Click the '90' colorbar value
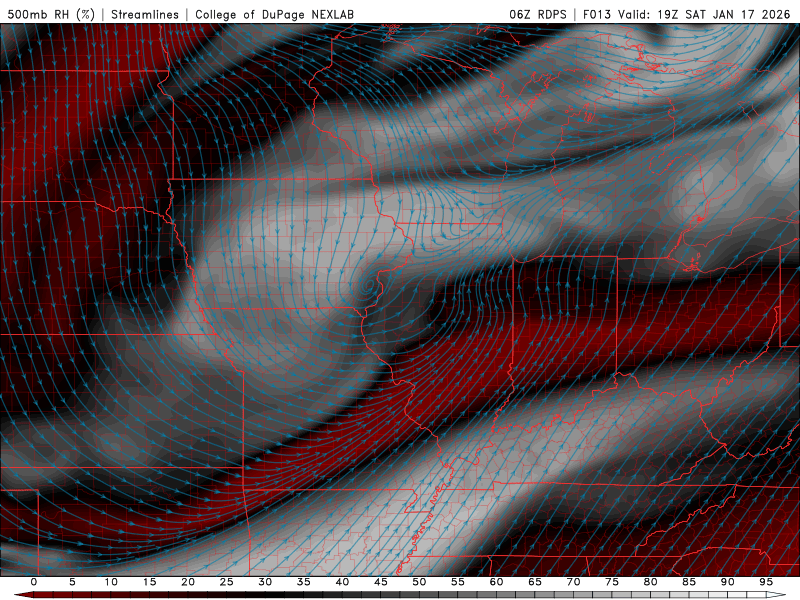 click(x=727, y=582)
